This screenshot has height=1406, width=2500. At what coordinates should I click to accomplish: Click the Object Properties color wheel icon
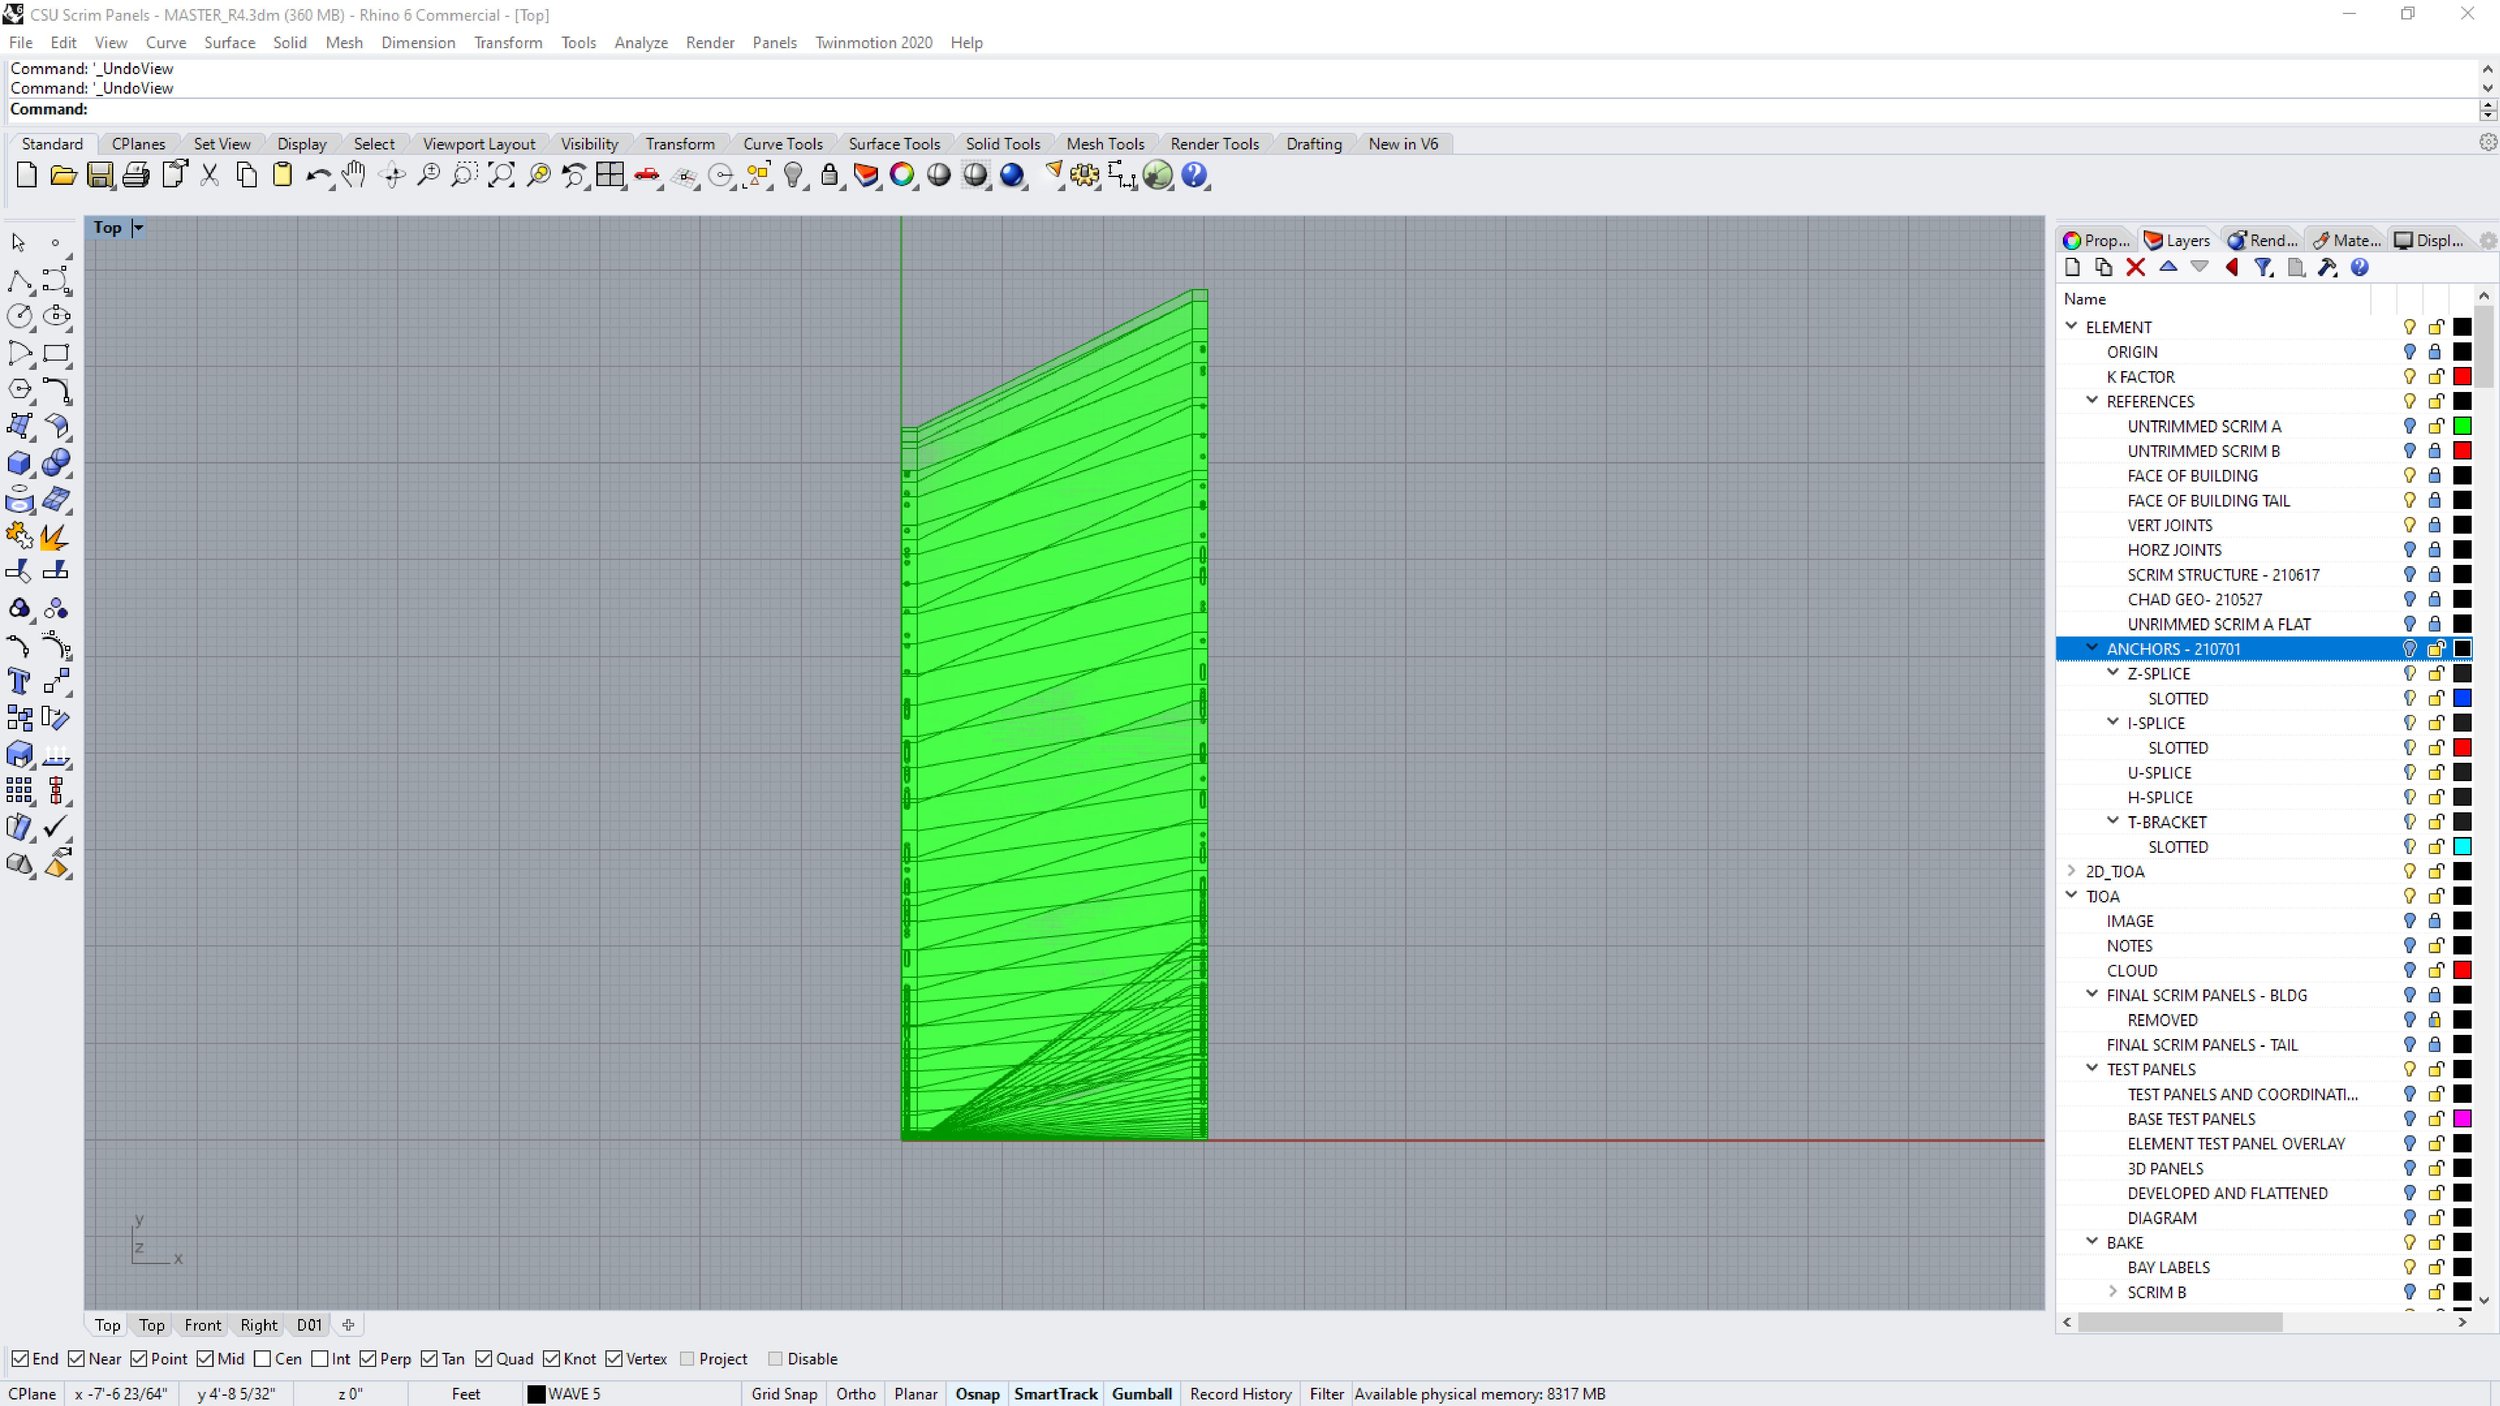902,175
